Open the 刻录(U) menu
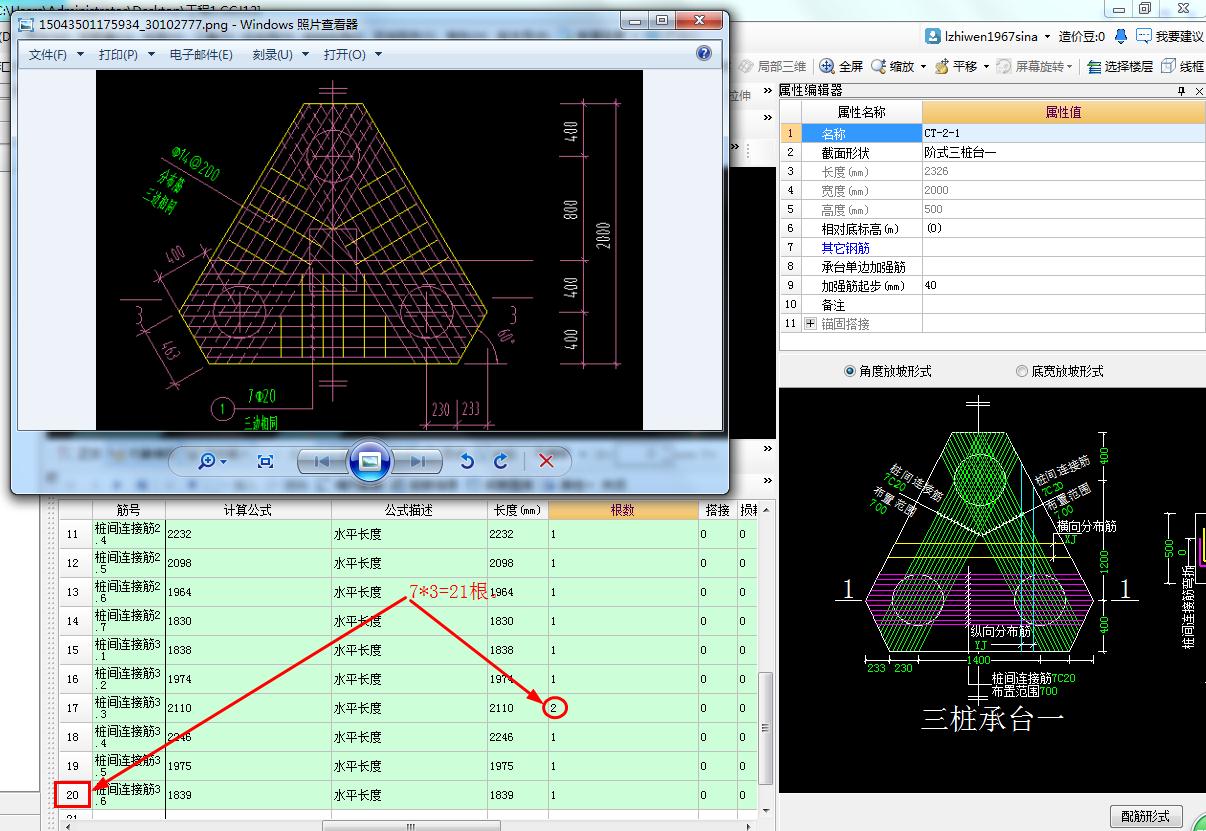Image resolution: width=1206 pixels, height=831 pixels. click(280, 55)
